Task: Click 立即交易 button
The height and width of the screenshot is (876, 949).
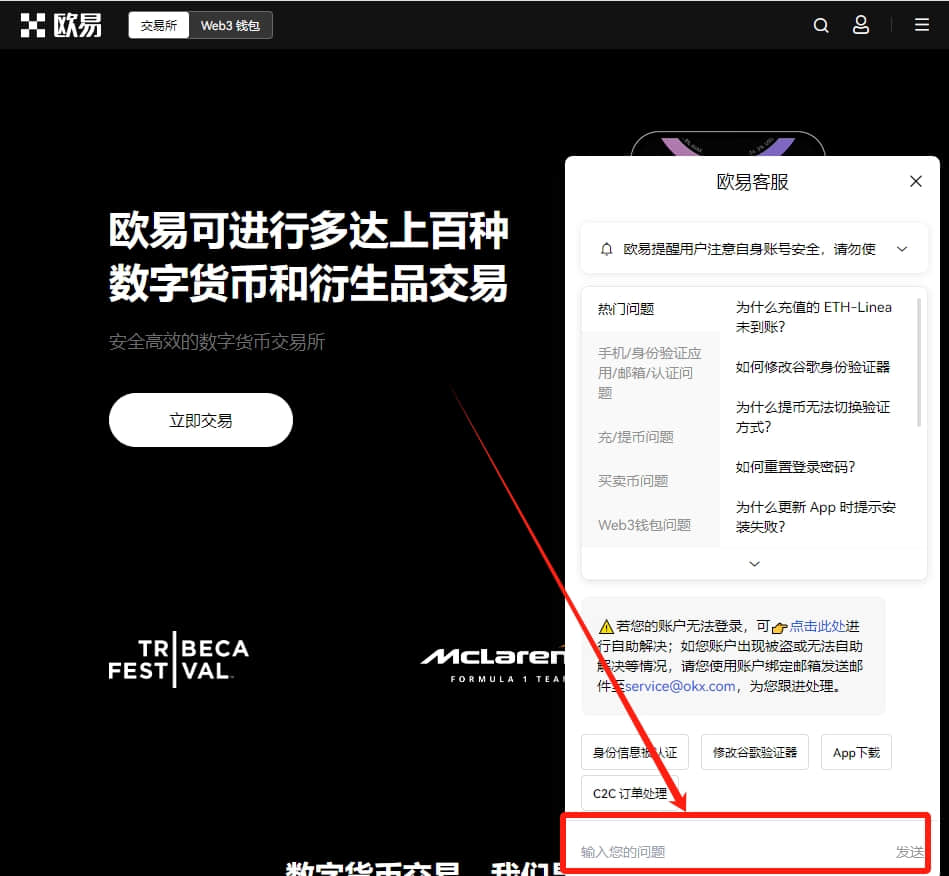Action: click(x=200, y=420)
